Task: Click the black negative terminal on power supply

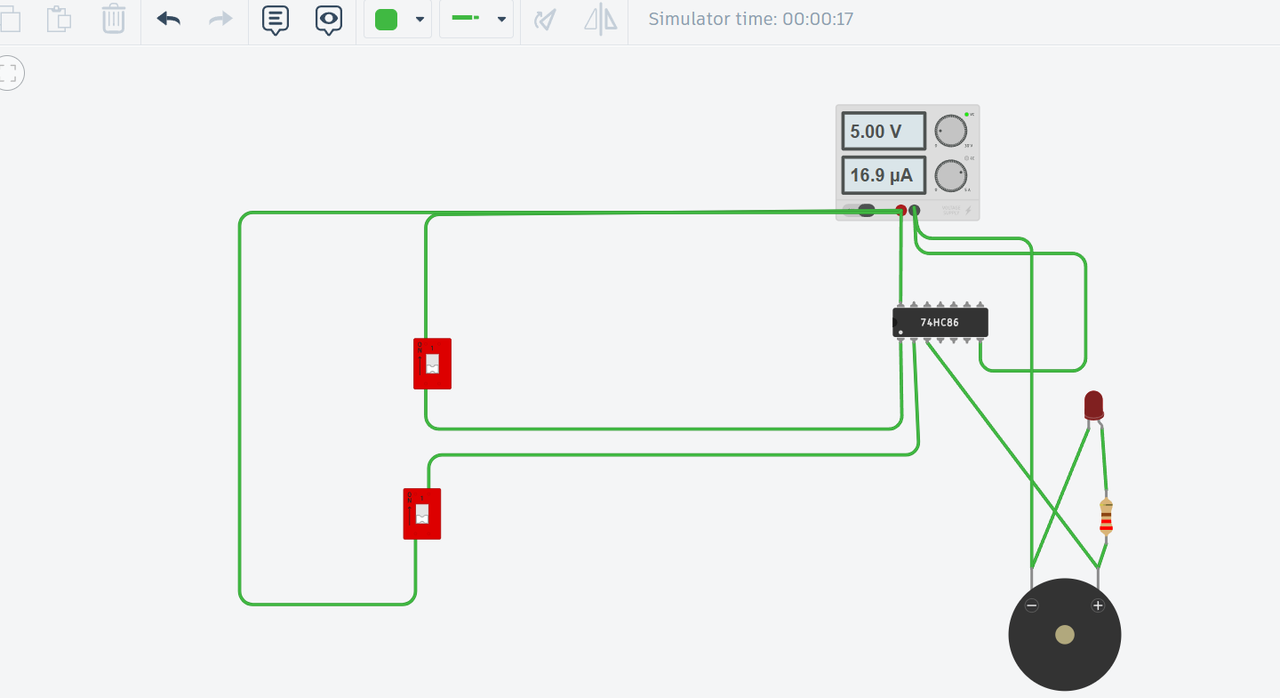Action: [914, 210]
